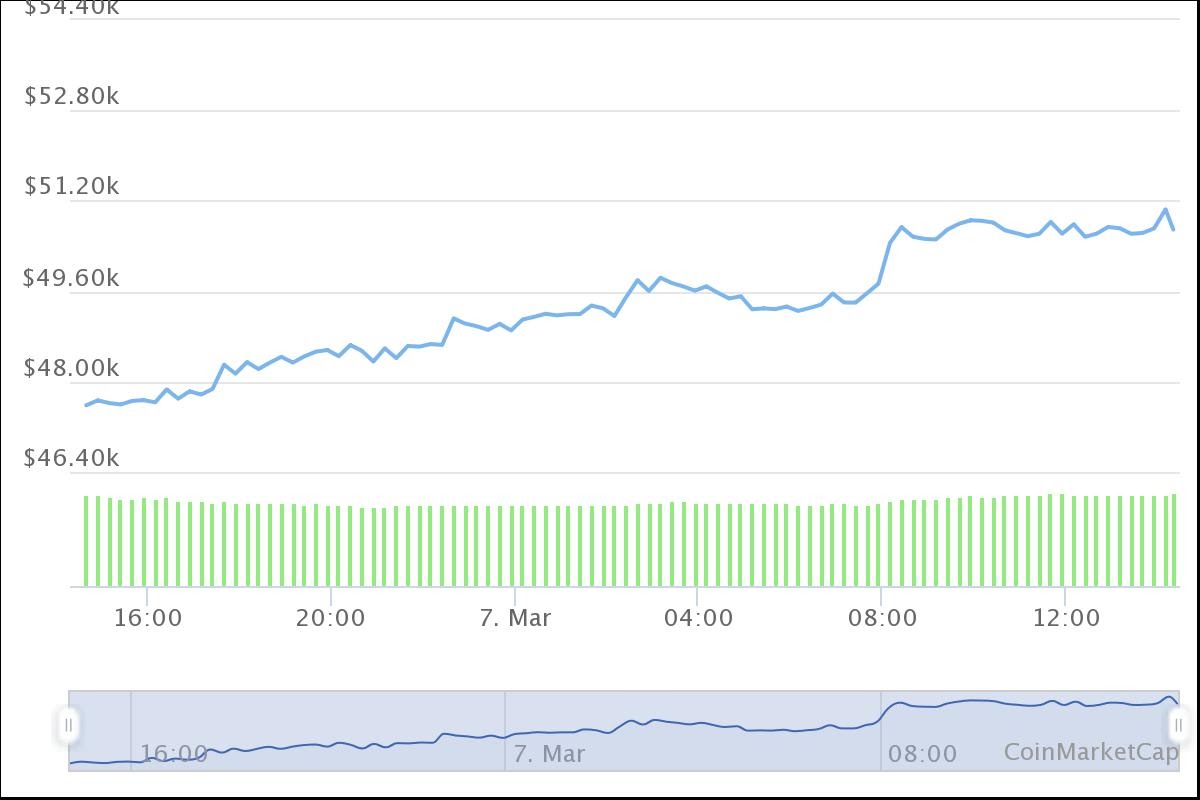Grab the left navigator range handle
The height and width of the screenshot is (800, 1200).
pyautogui.click(x=68, y=725)
